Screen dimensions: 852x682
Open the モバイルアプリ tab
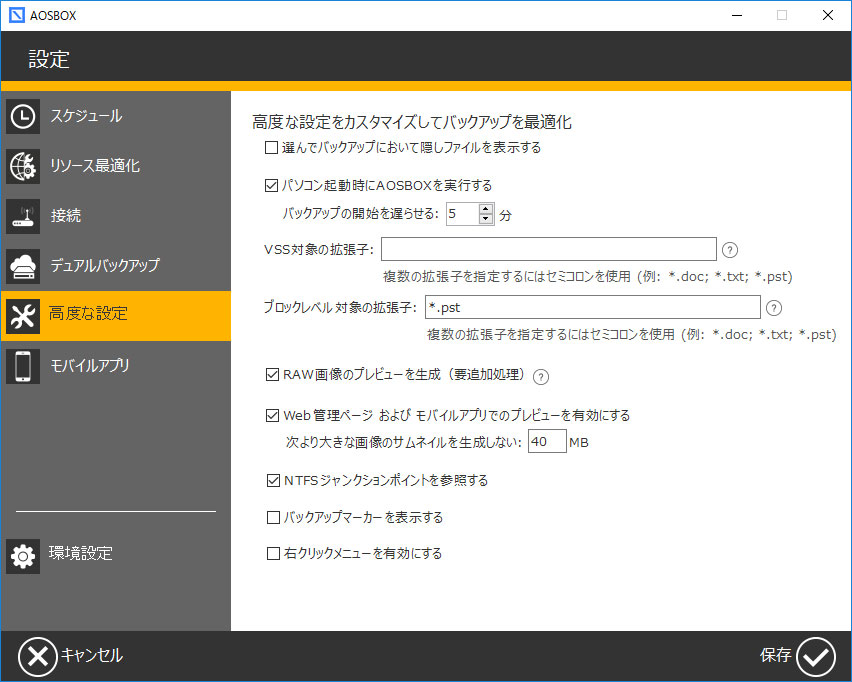[116, 366]
